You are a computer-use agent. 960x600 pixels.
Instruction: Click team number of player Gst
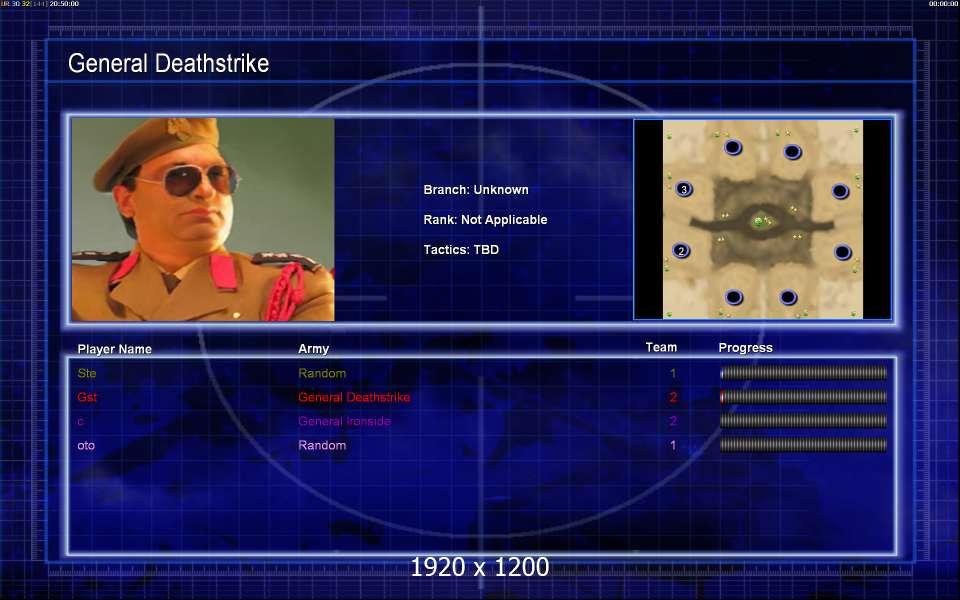tap(673, 397)
